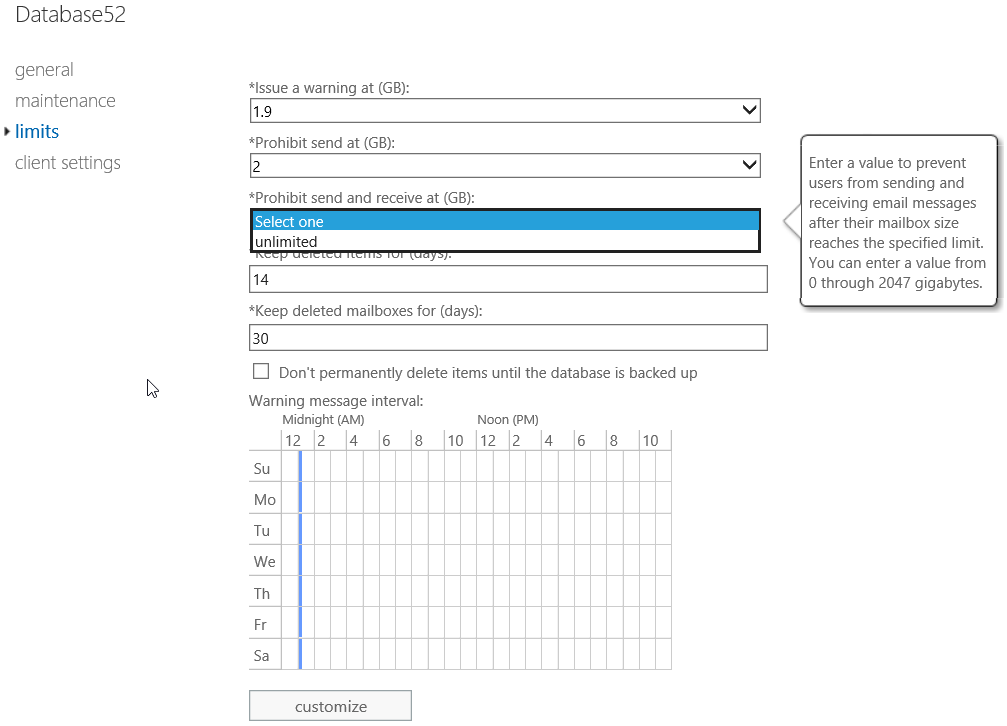Click the Tu row label in schedule
Screen dimensions: 1007x726
tap(261, 530)
